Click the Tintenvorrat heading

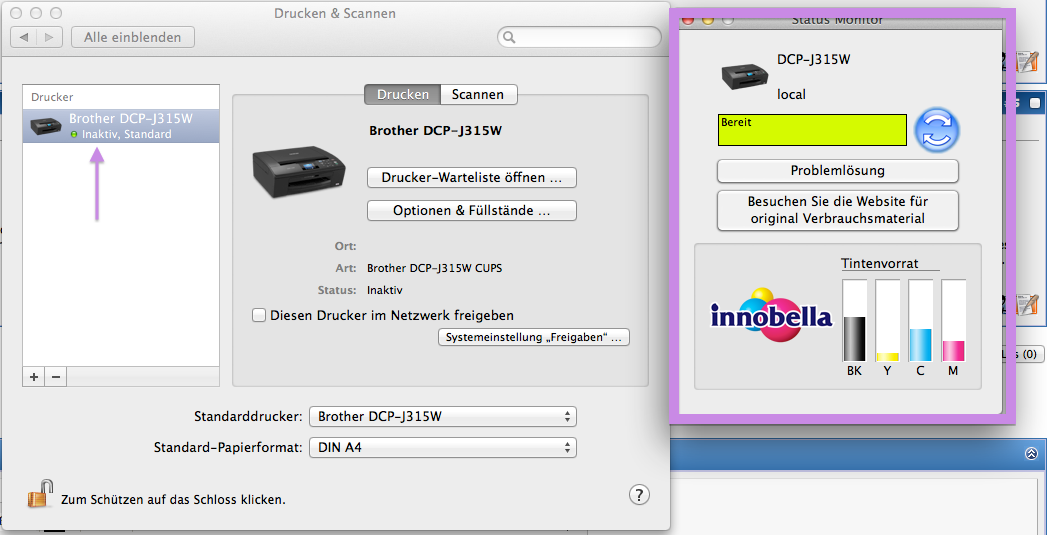879,263
